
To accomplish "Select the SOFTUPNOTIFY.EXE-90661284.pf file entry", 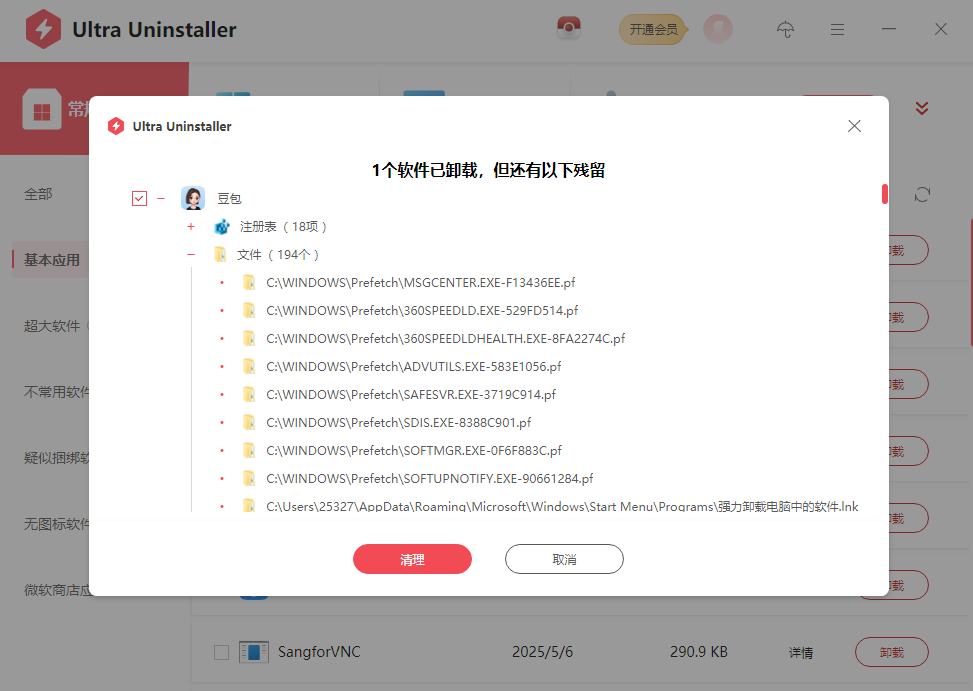I will pos(429,478).
